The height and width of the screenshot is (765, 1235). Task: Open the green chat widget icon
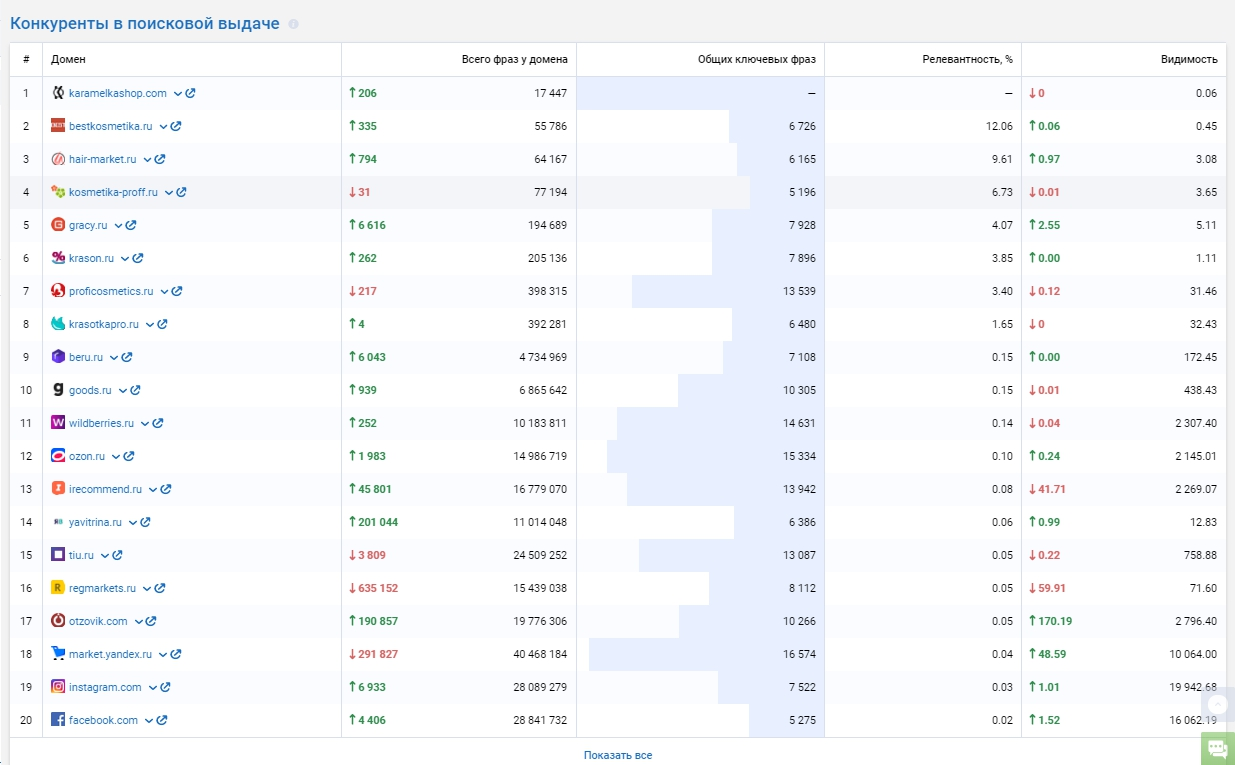(1218, 749)
